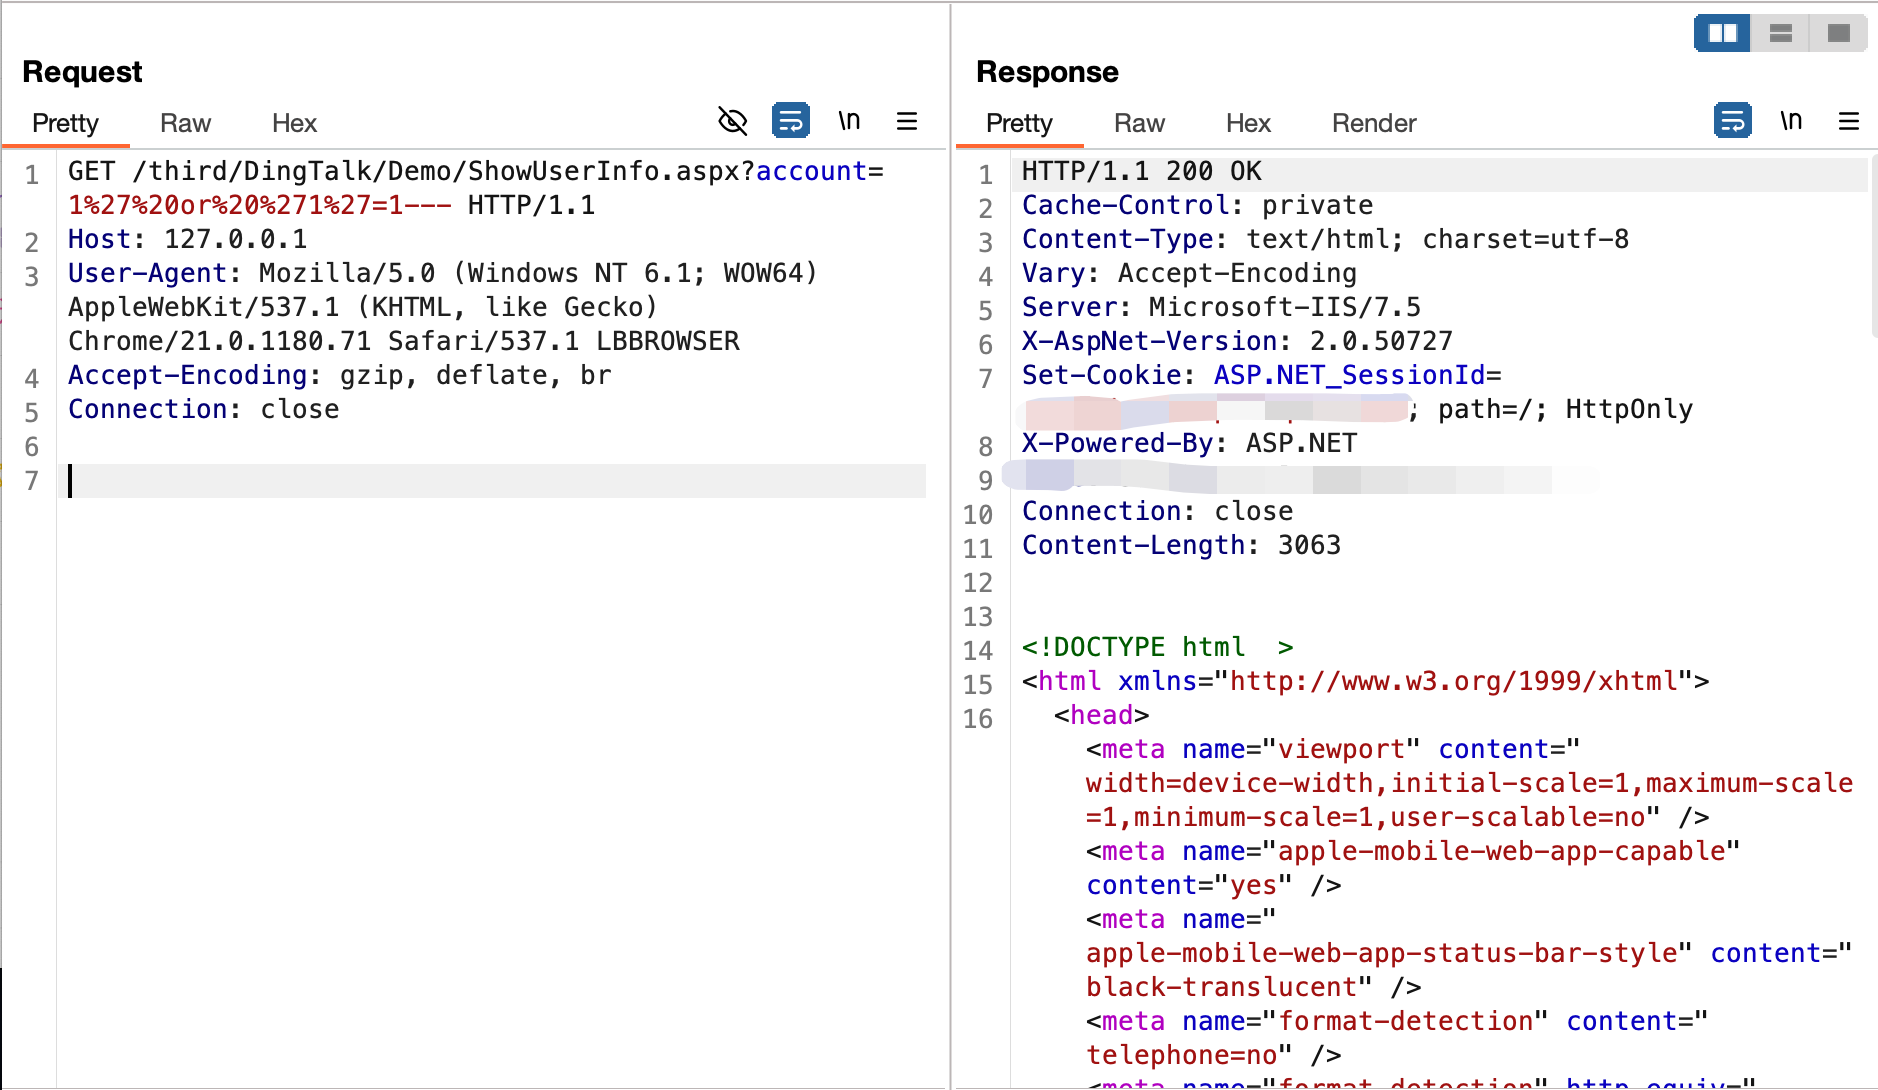1878x1090 pixels.
Task: Select Hex tab in Response panel
Action: (x=1248, y=123)
